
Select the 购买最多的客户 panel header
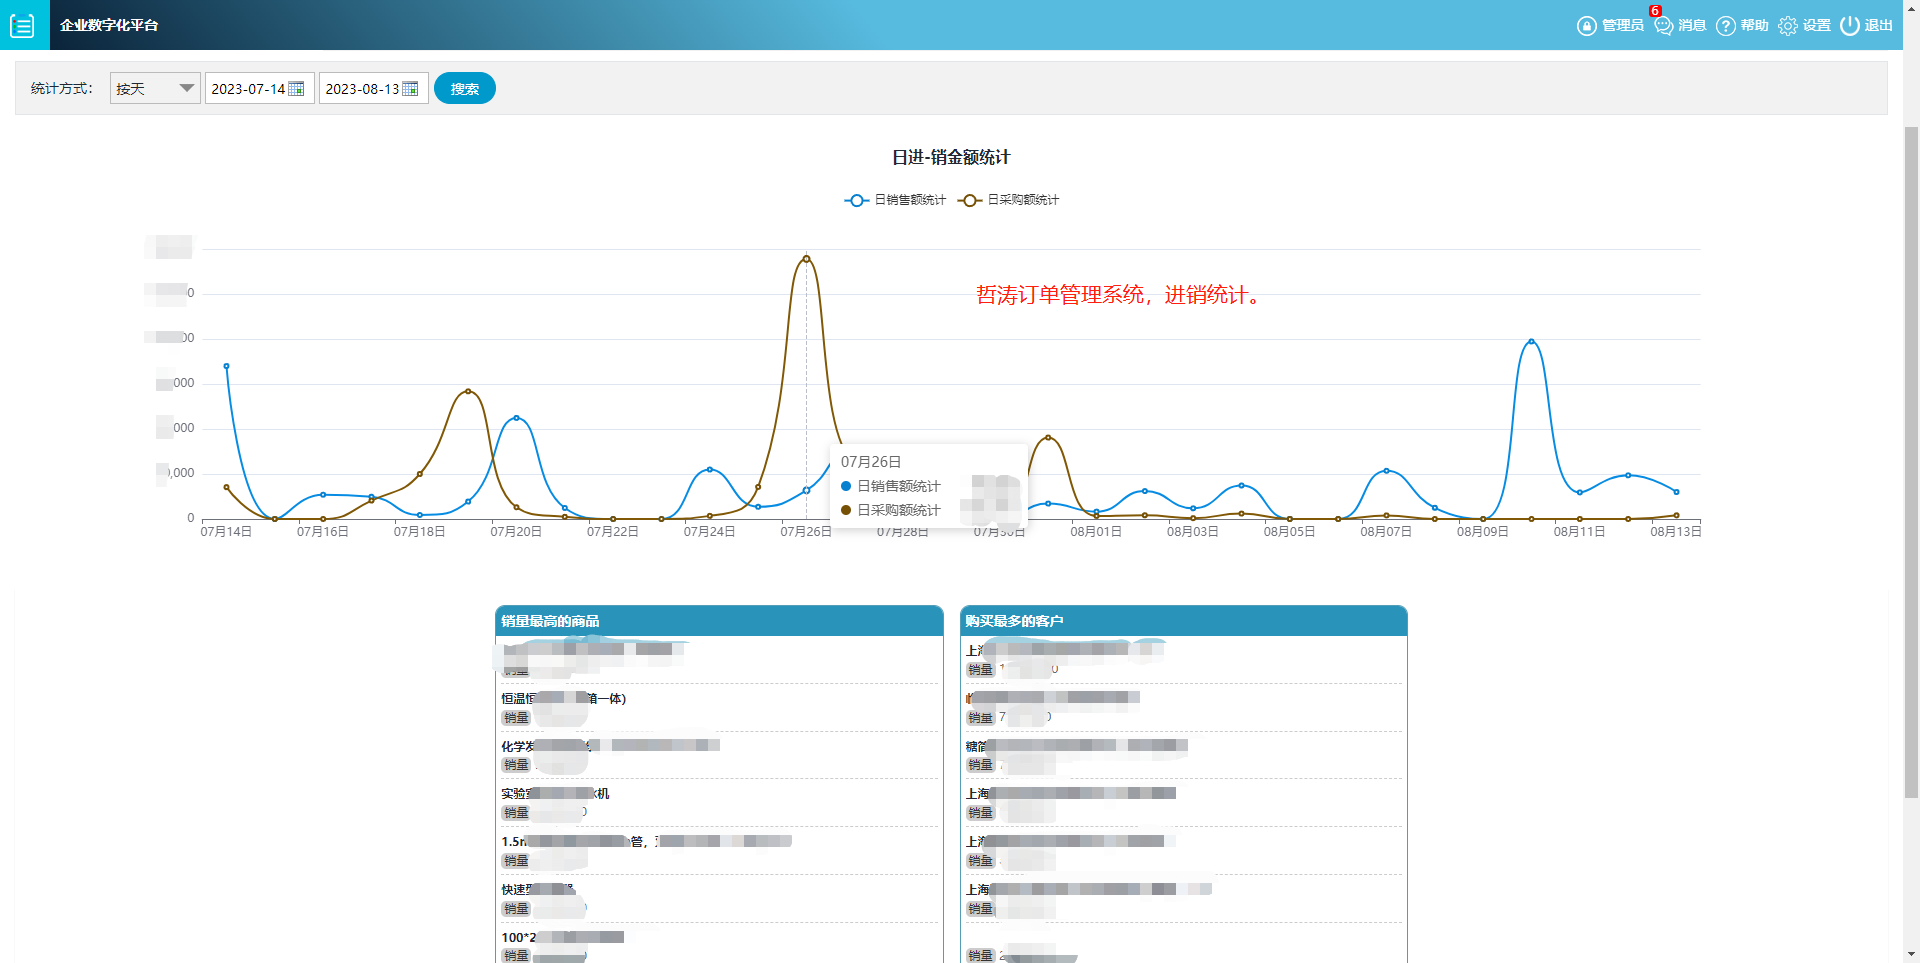pyautogui.click(x=1183, y=621)
